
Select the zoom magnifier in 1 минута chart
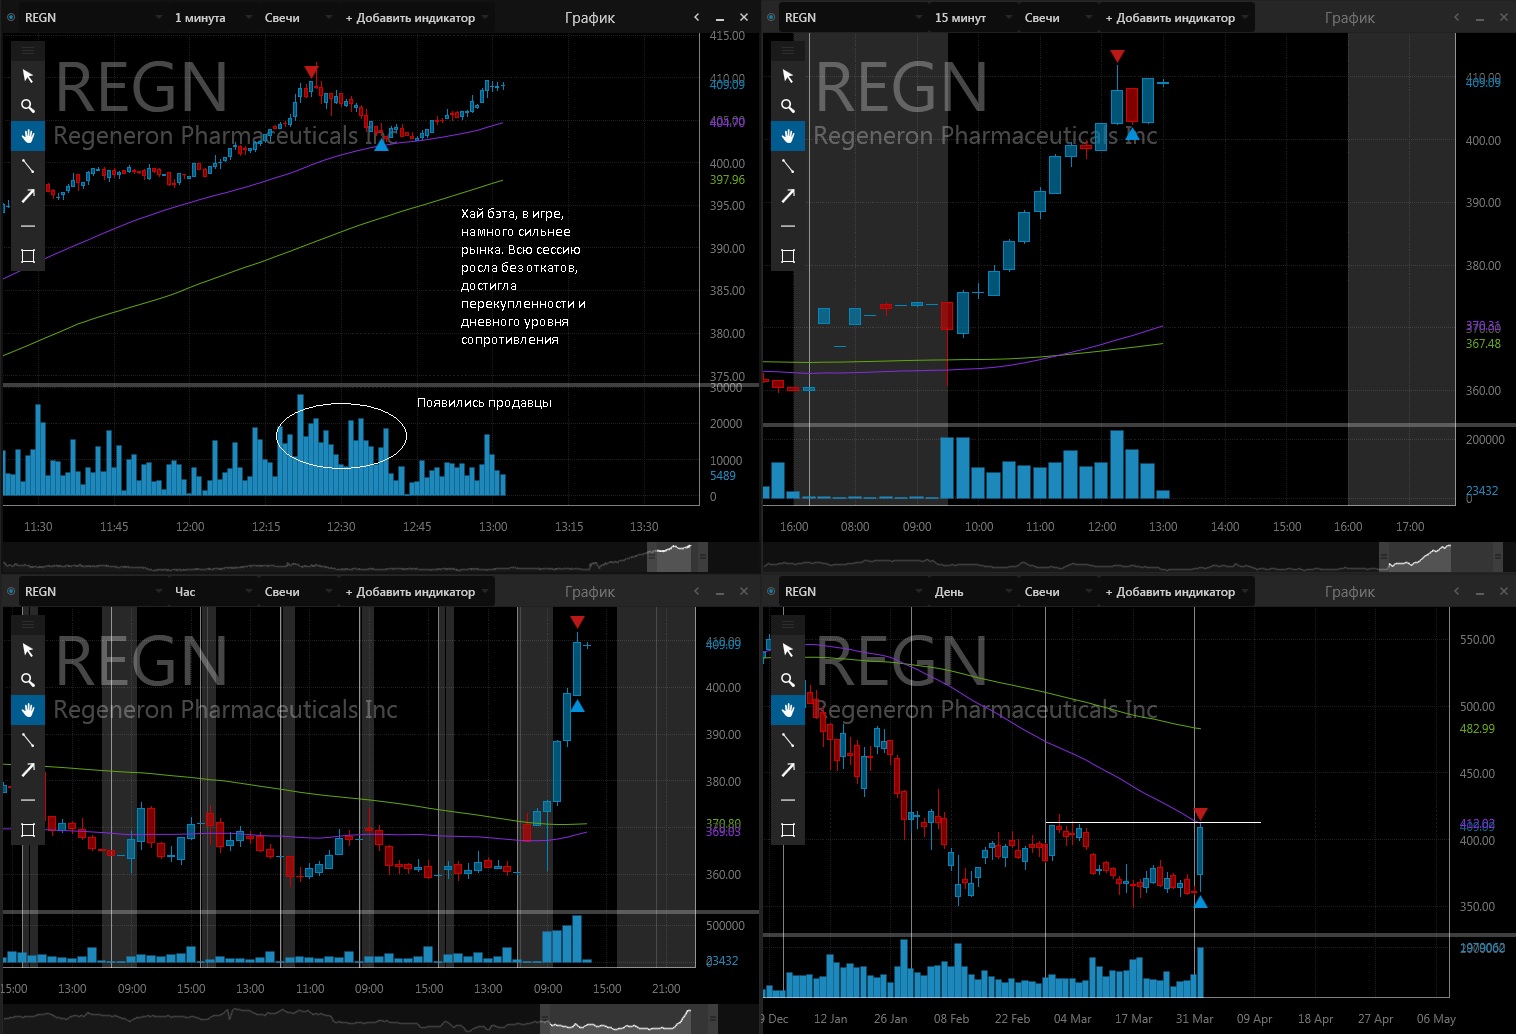click(28, 106)
